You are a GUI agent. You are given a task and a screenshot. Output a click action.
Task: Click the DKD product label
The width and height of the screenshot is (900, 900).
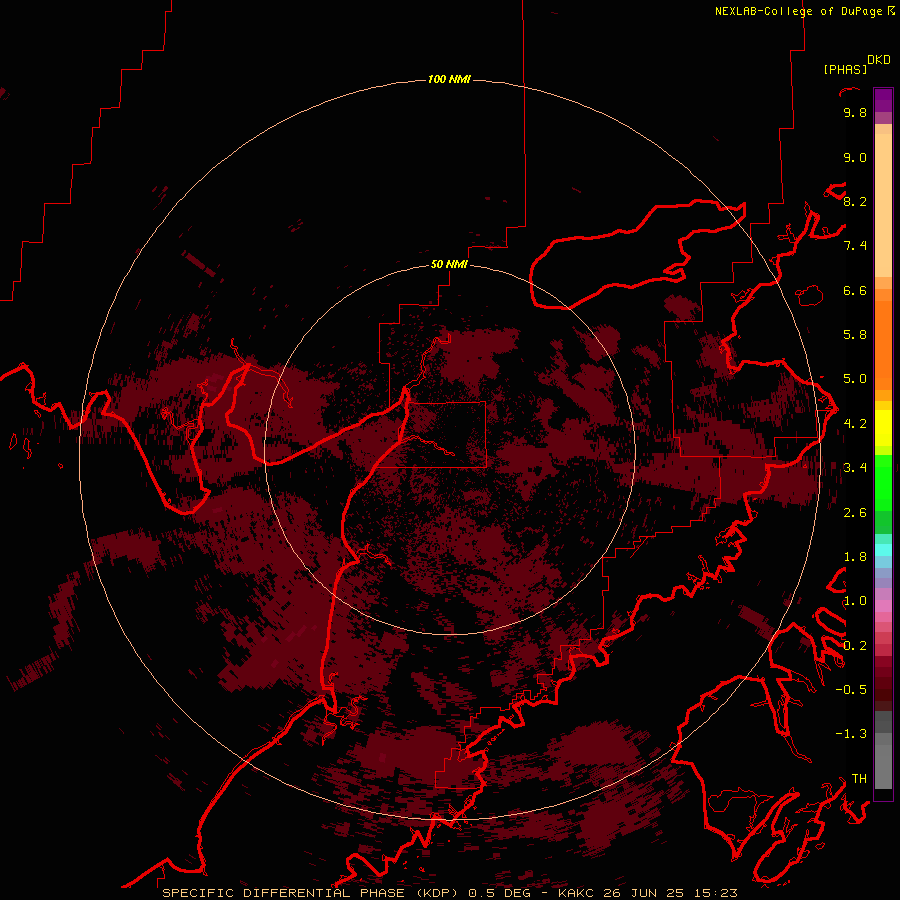coord(879,59)
